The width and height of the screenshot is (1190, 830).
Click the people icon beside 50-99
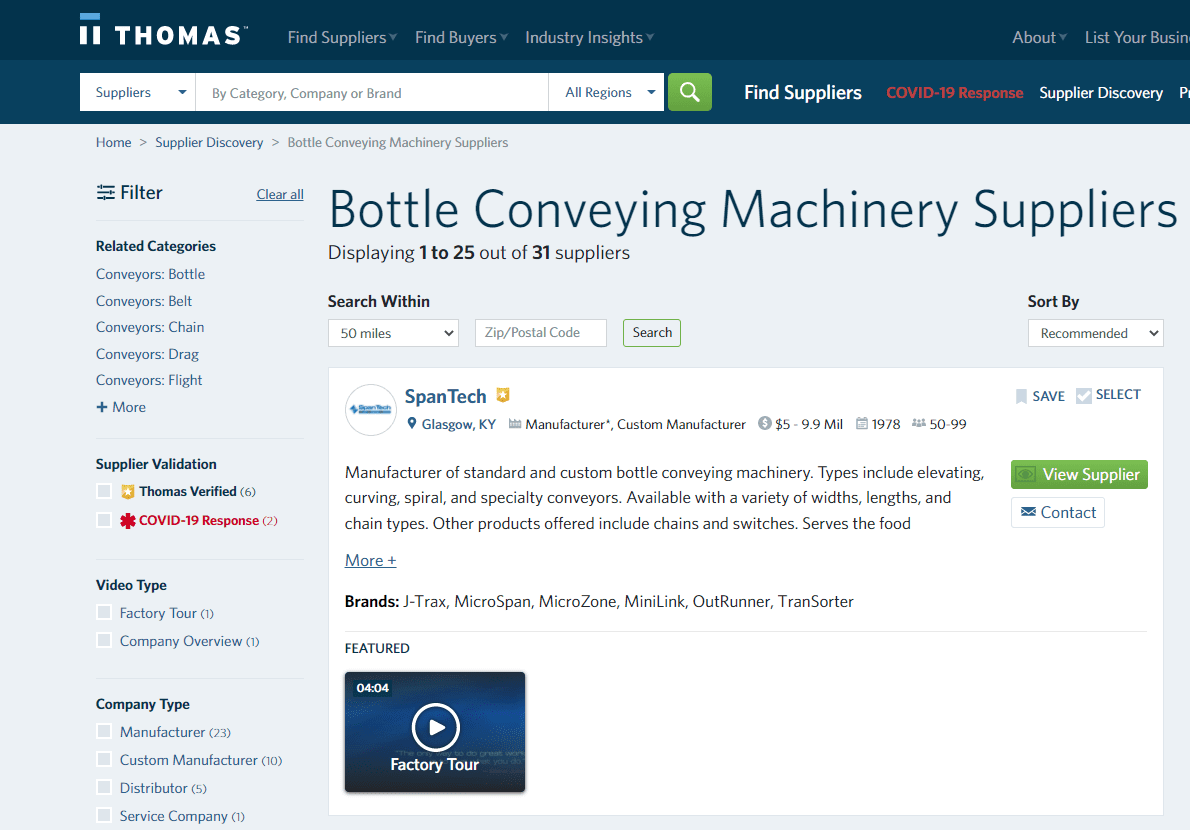[918, 423]
